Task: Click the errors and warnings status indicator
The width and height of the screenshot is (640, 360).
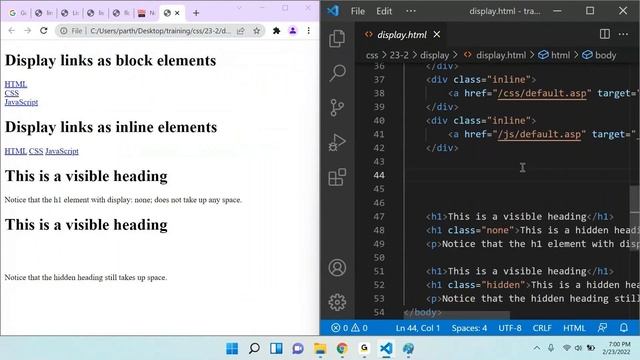Action: (x=349, y=328)
